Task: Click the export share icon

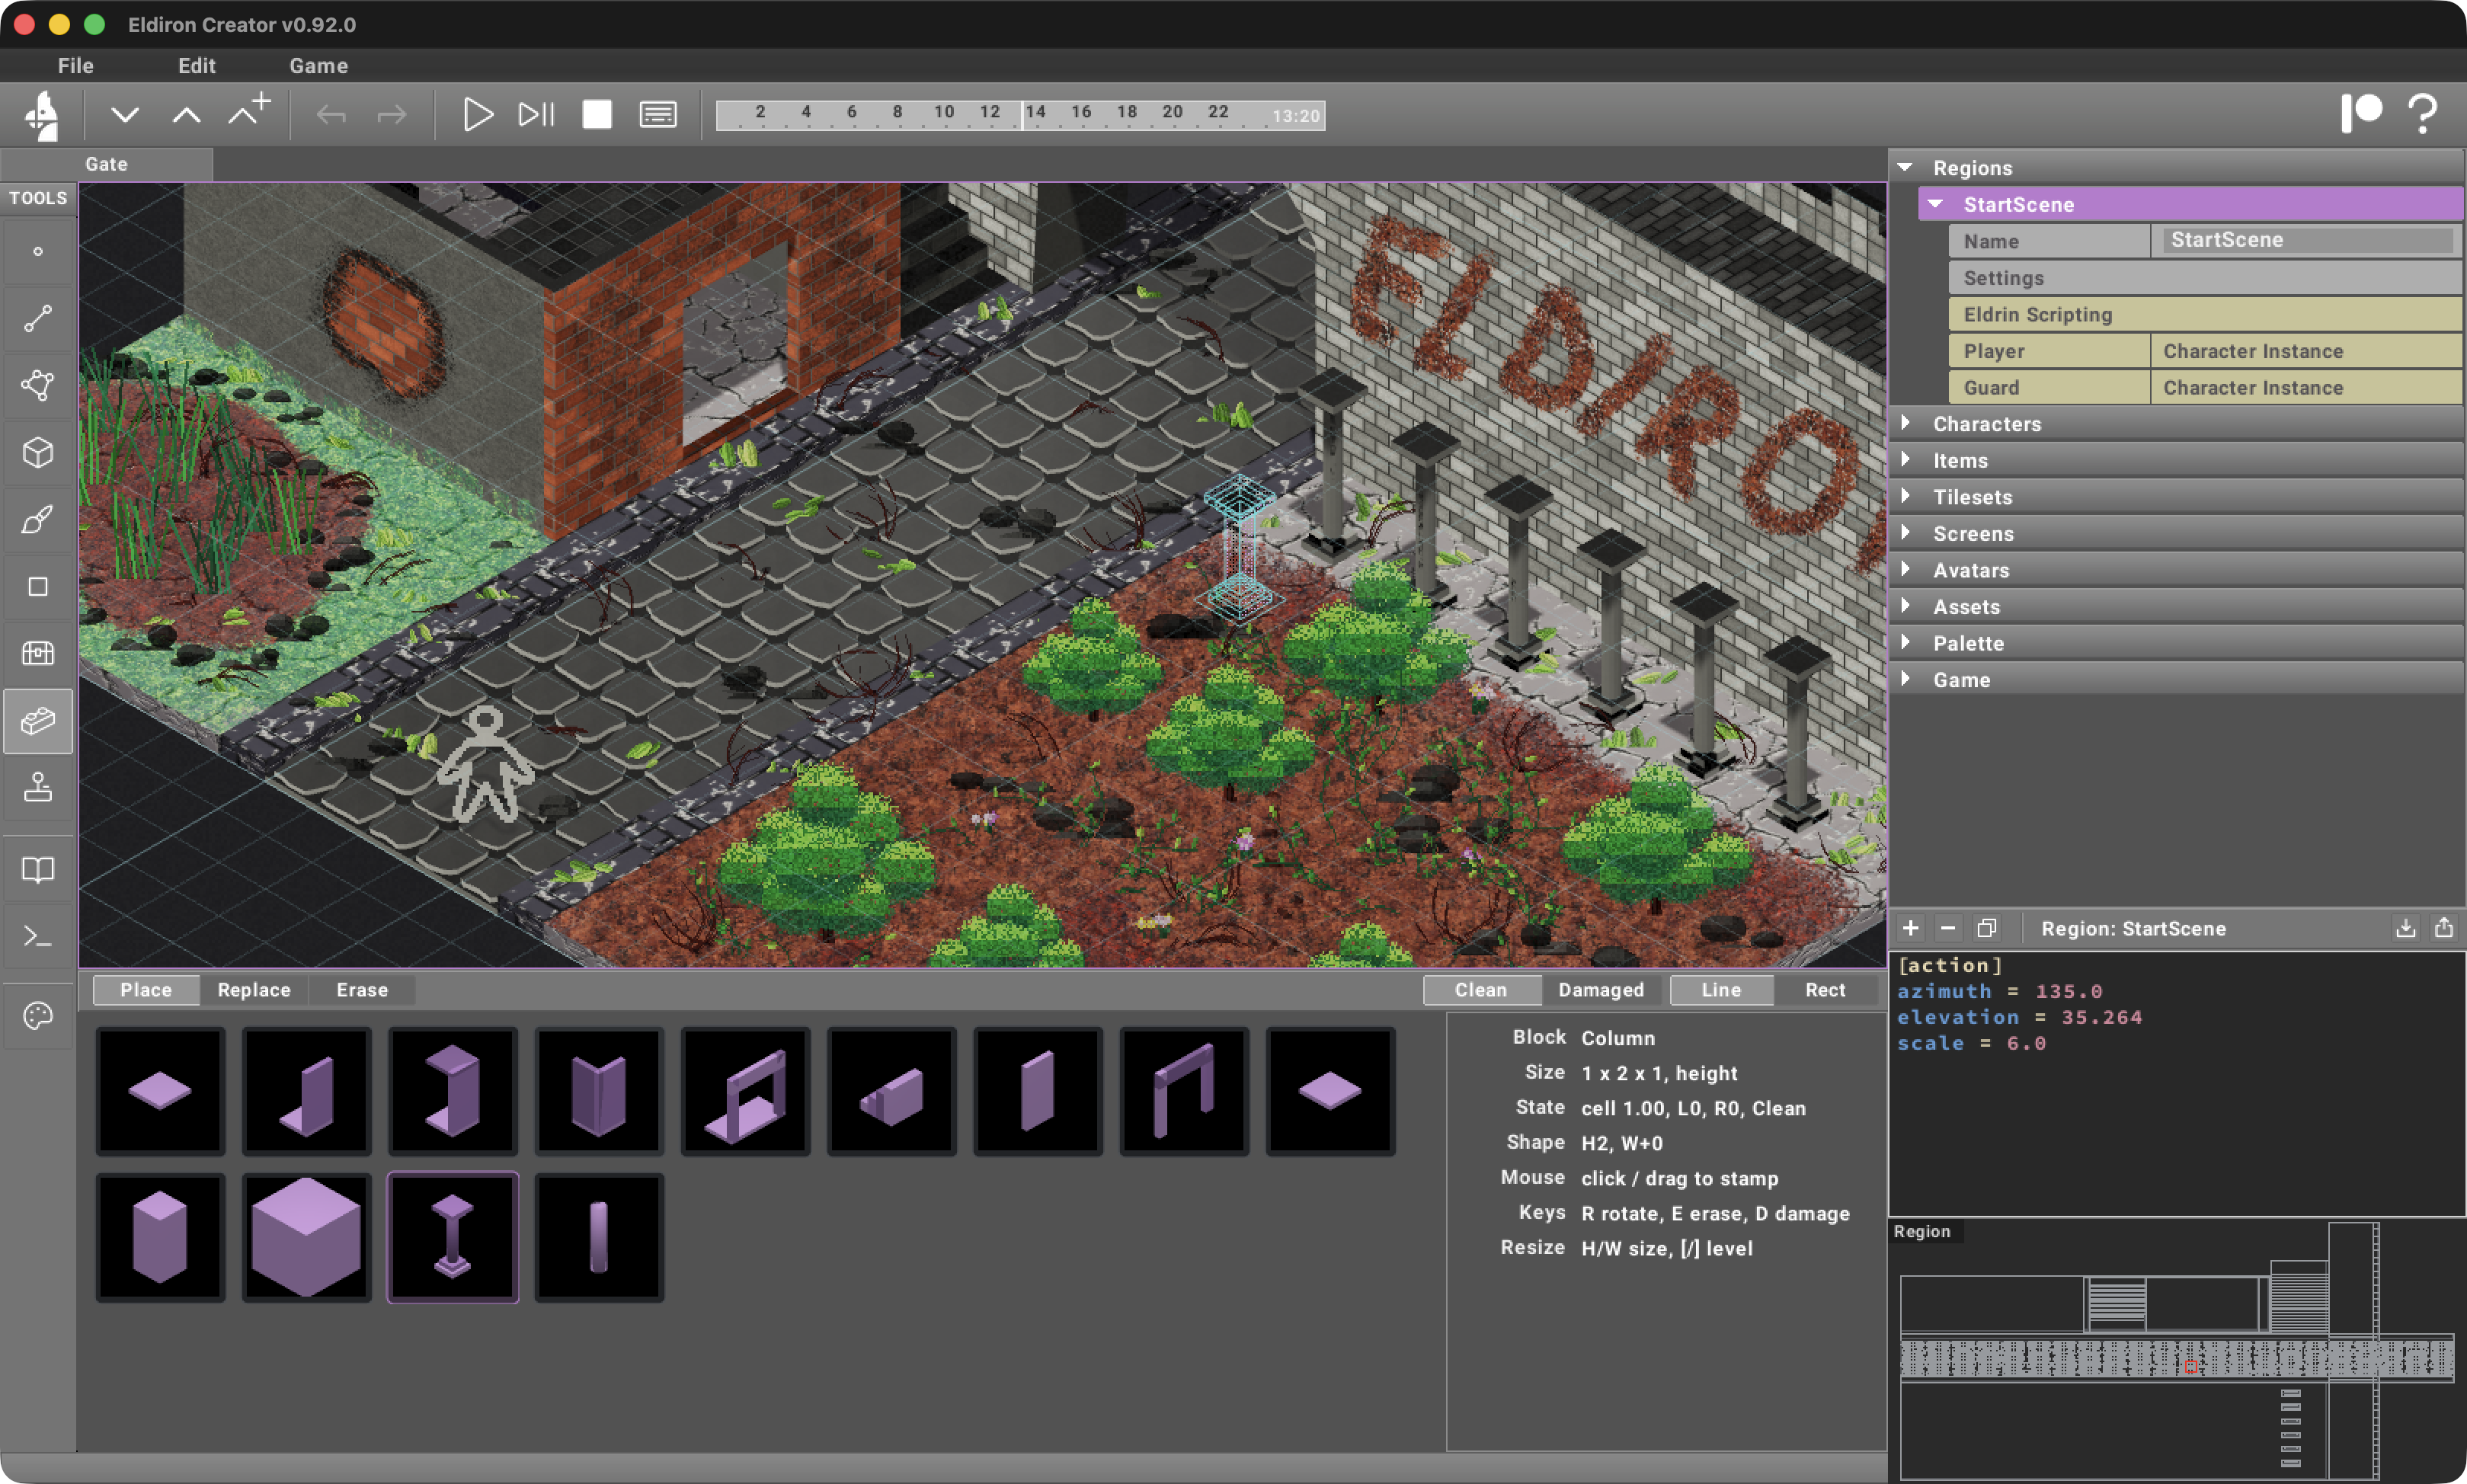Action: pyautogui.click(x=2444, y=928)
